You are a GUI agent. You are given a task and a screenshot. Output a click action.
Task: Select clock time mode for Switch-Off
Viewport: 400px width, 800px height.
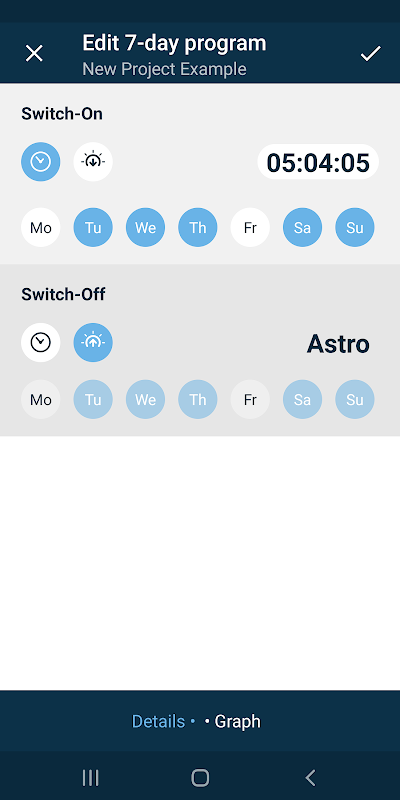41,342
